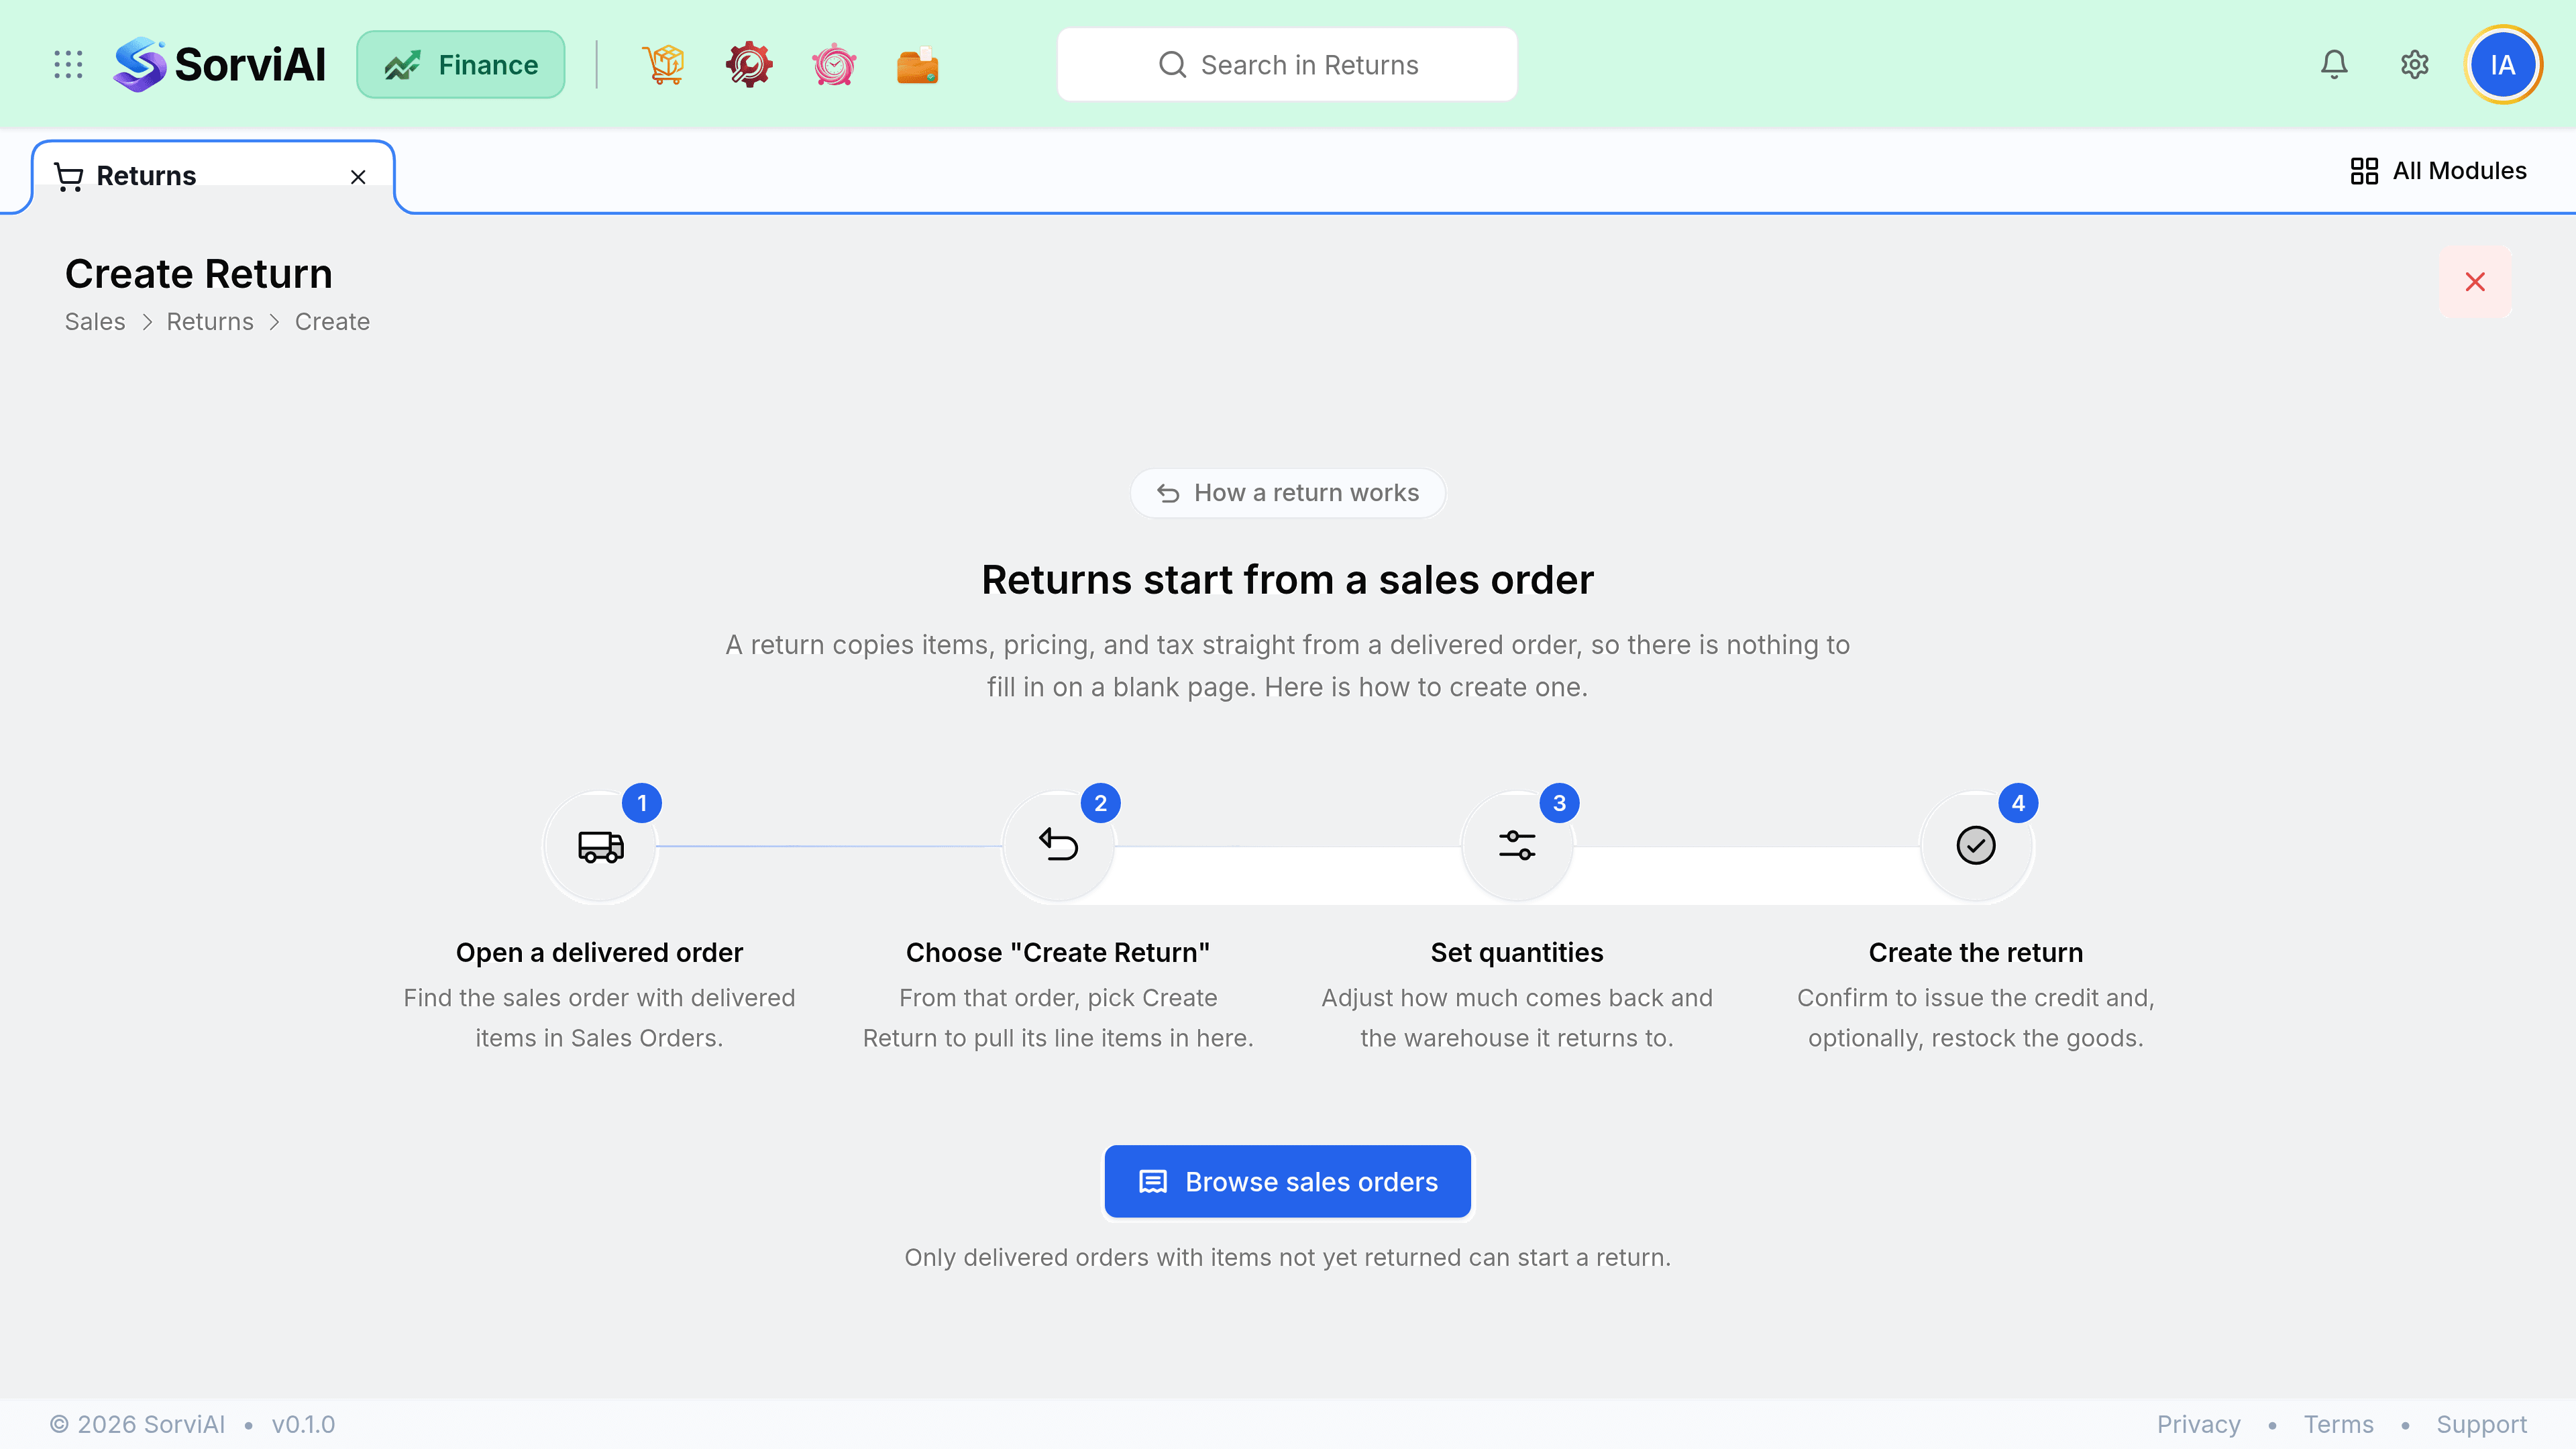This screenshot has height=1449, width=2576.
Task: Click the 'Open a delivered order' heading
Action: [600, 952]
